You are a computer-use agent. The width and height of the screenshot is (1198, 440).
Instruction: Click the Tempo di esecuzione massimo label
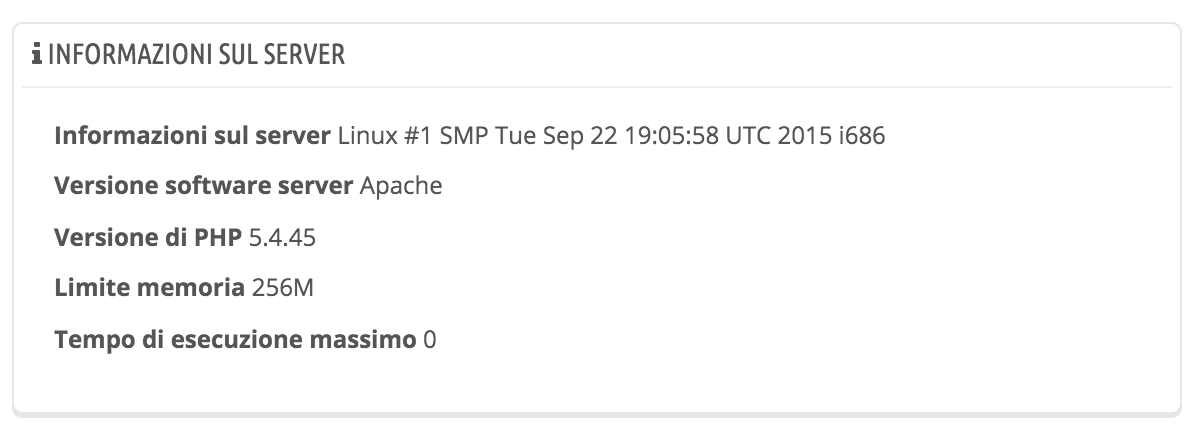[x=234, y=339]
